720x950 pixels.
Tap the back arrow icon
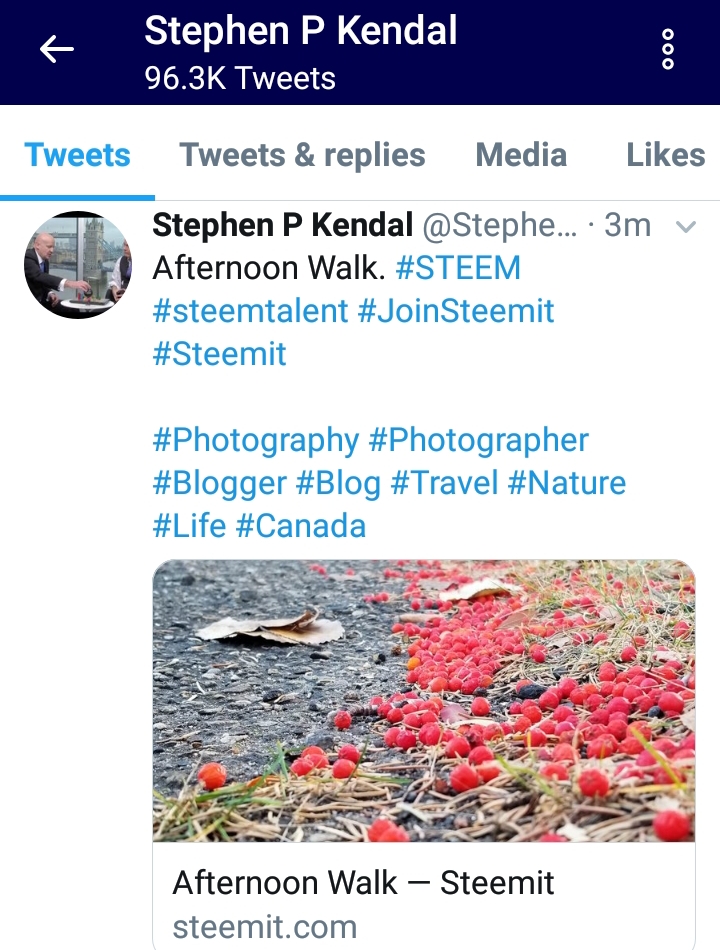pyautogui.click(x=57, y=49)
